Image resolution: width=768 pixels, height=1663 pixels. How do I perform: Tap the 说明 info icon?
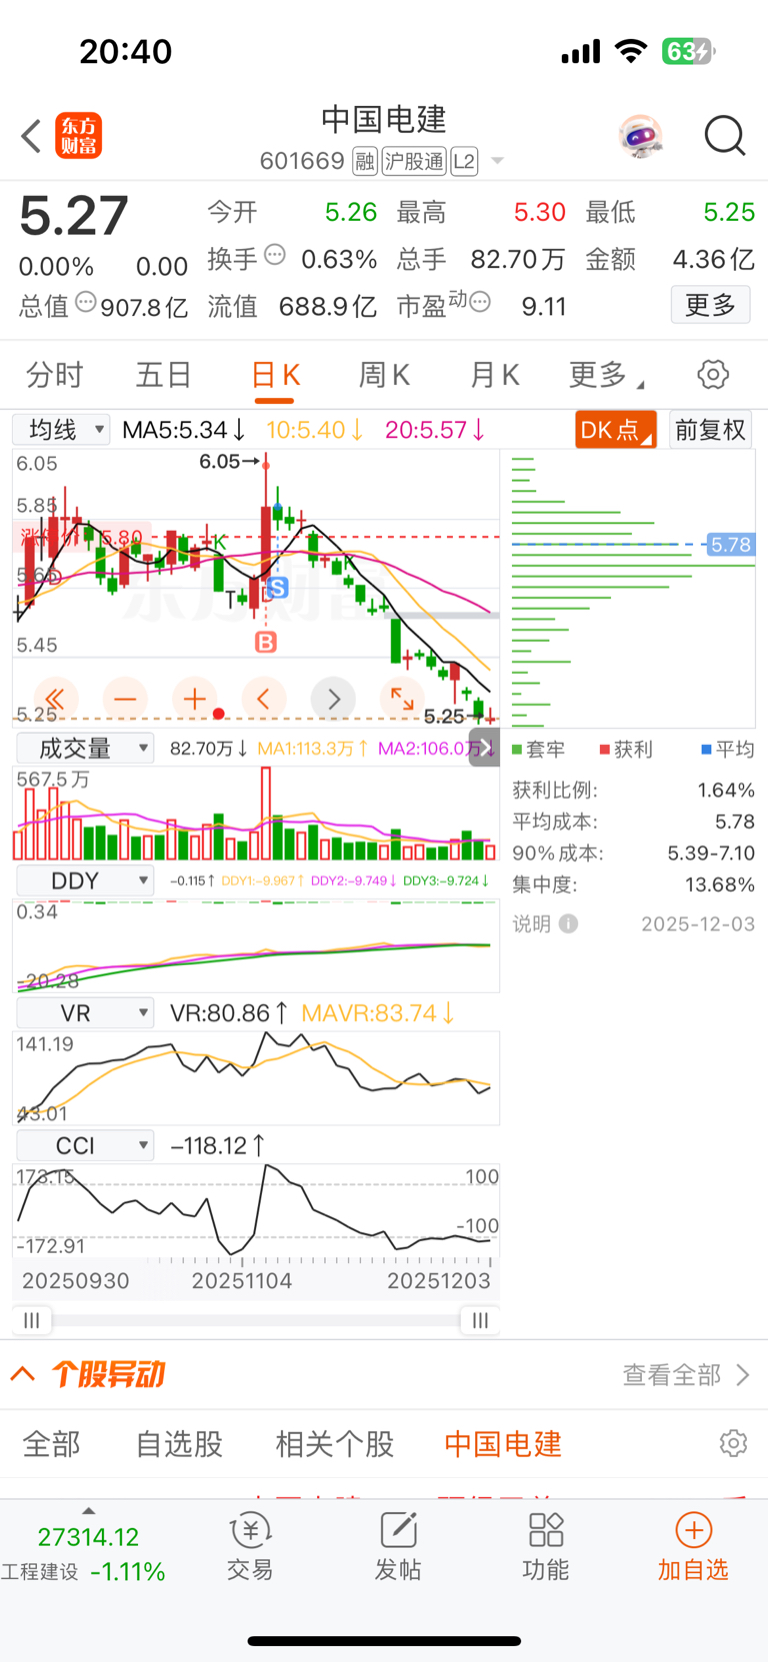click(568, 924)
